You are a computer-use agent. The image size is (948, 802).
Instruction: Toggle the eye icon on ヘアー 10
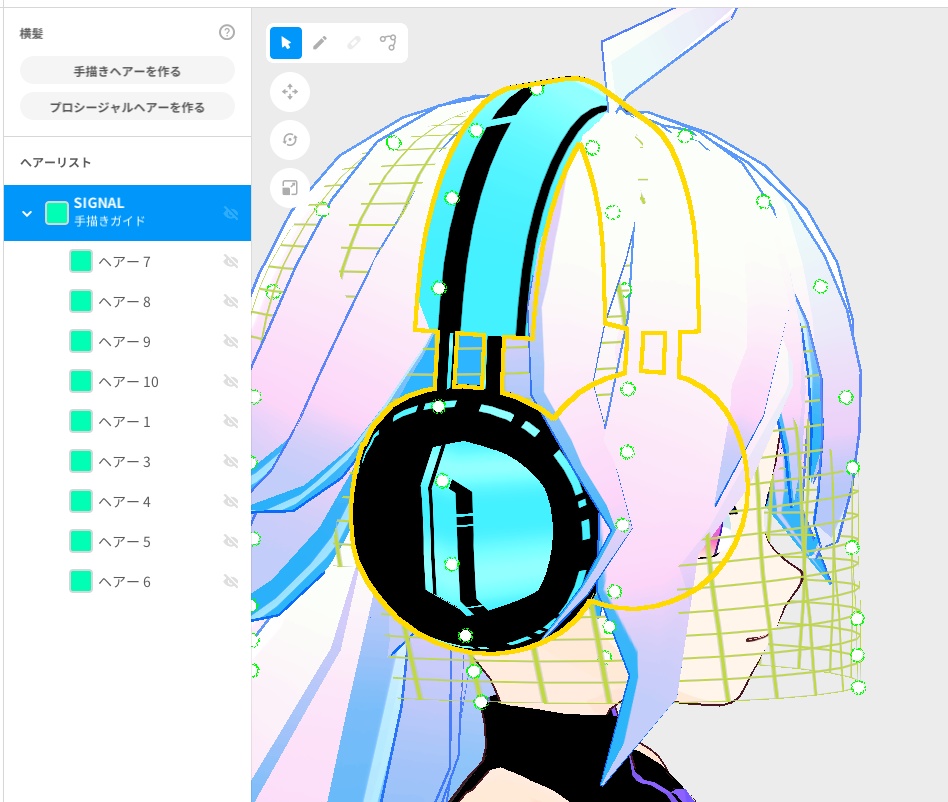coord(232,381)
